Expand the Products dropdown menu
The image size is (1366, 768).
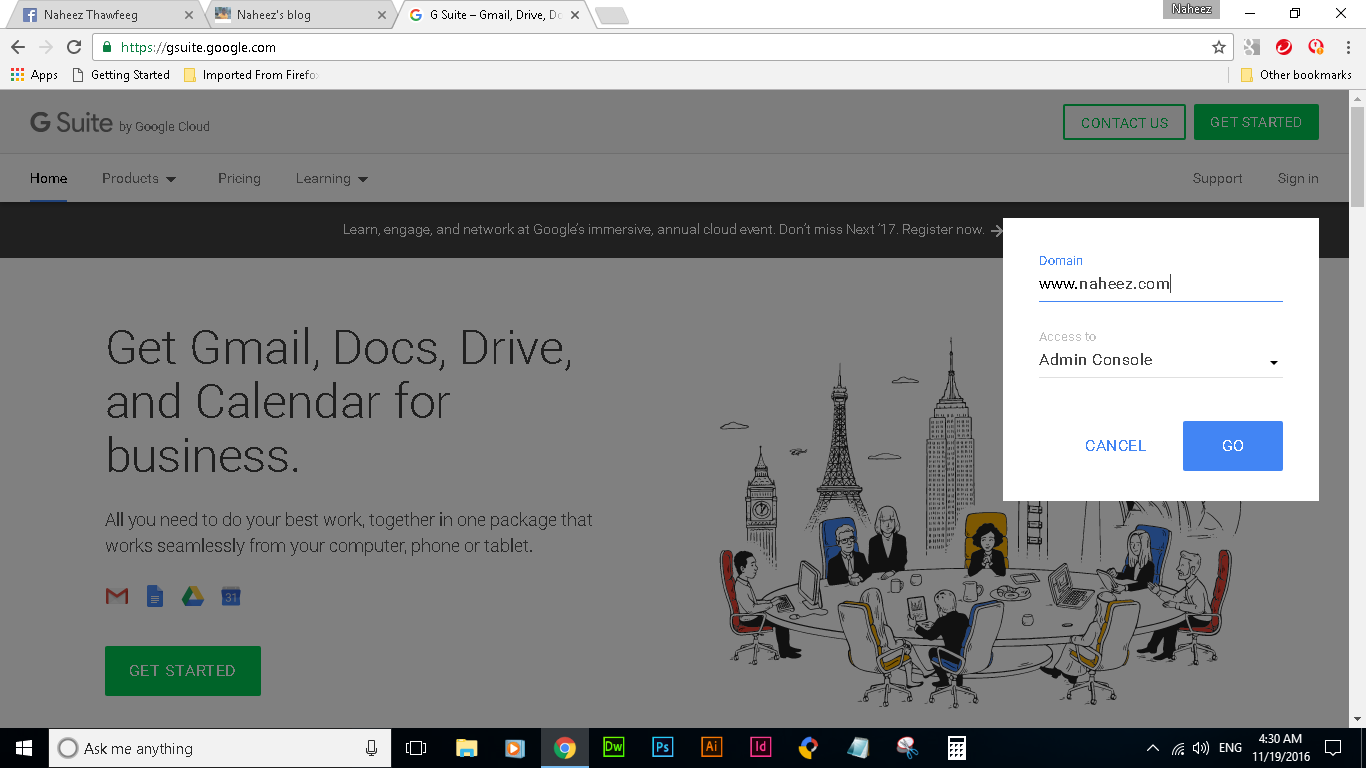tap(139, 178)
